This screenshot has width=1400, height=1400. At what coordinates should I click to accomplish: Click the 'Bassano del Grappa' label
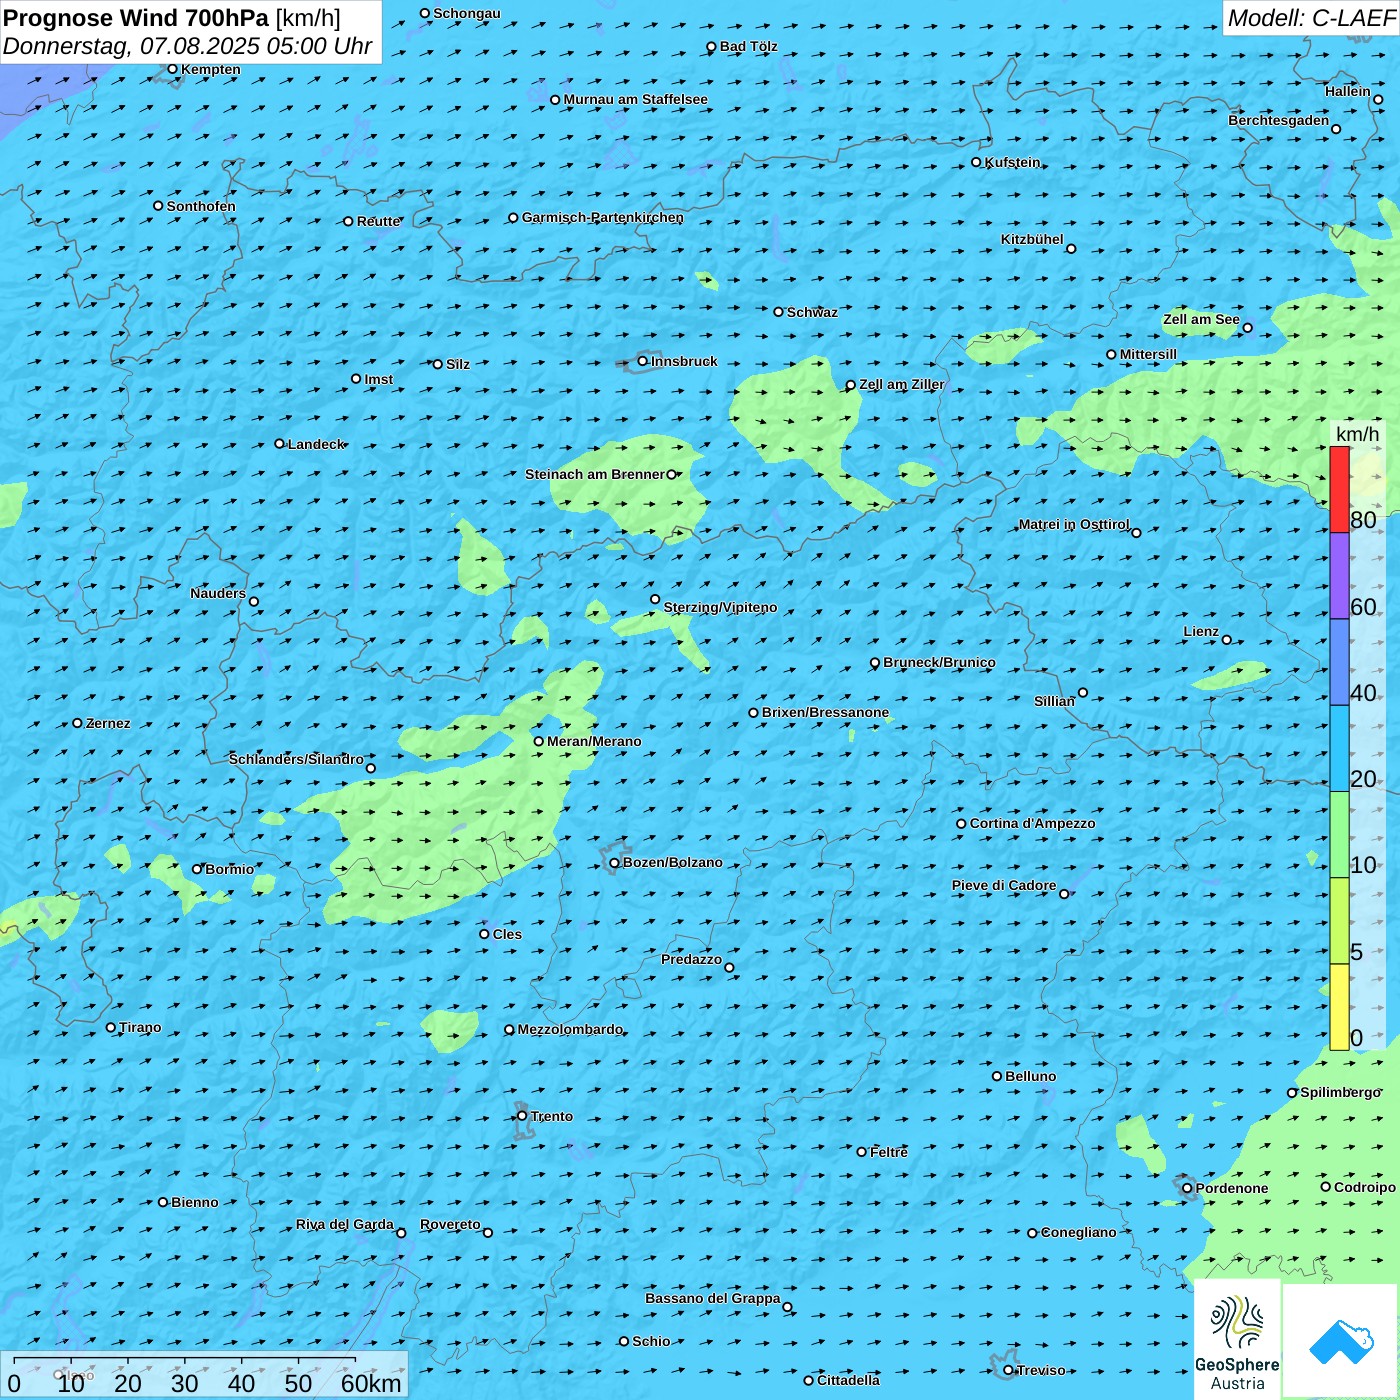tap(713, 1298)
